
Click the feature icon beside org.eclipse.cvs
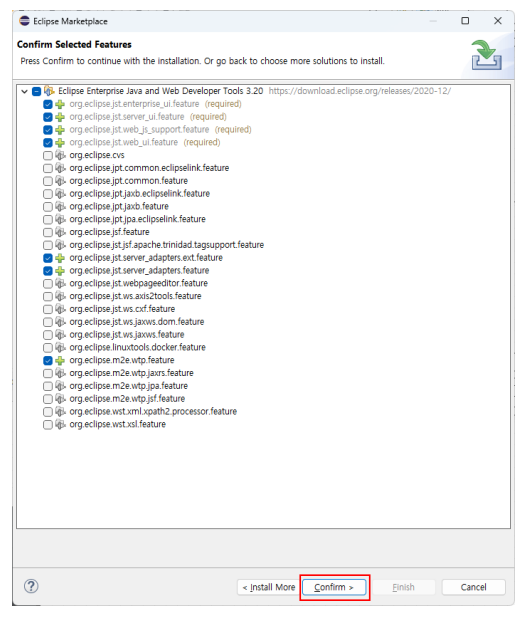pyautogui.click(x=60, y=155)
